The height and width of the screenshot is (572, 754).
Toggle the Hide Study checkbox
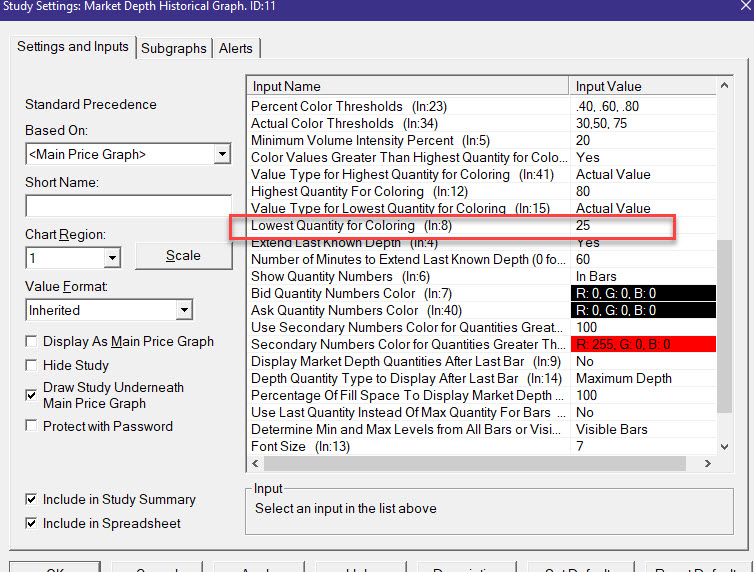pos(31,365)
